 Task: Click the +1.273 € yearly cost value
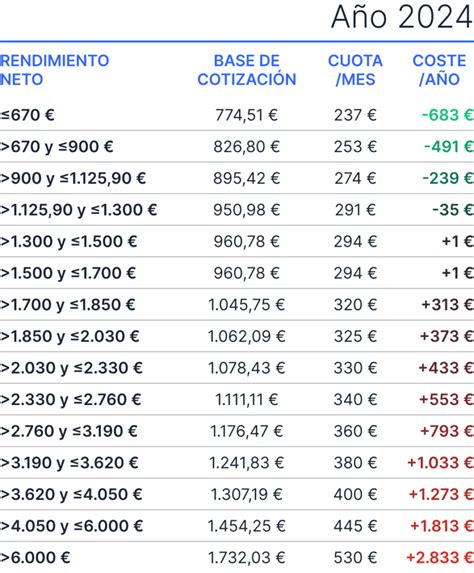pos(441,494)
